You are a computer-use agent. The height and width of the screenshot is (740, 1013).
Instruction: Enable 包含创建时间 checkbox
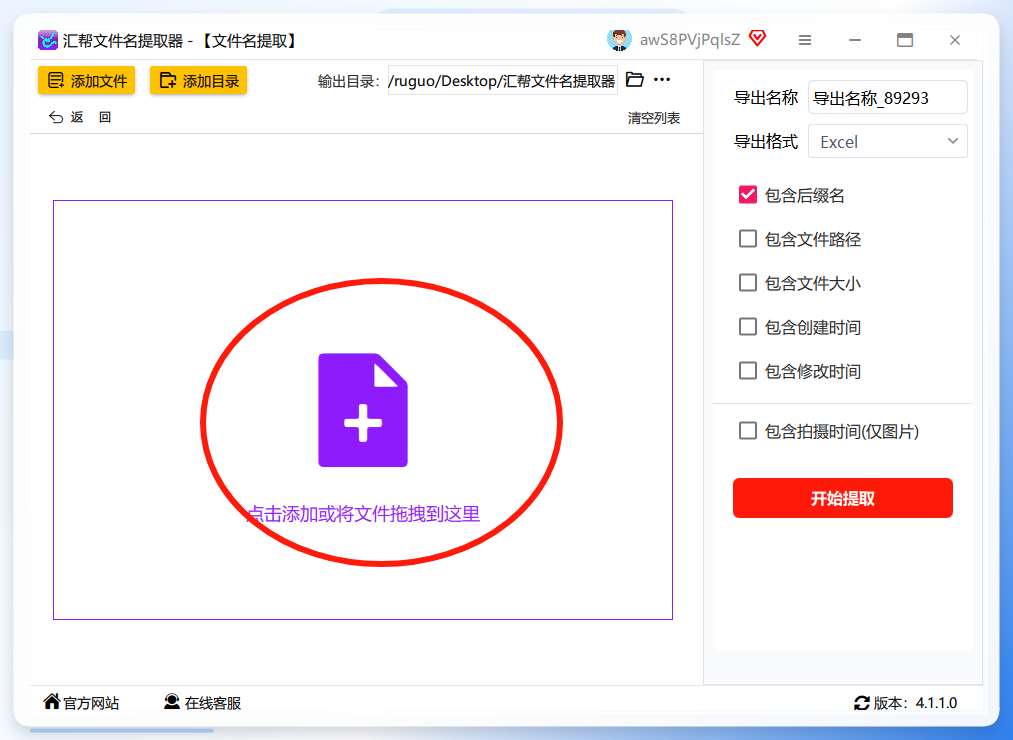click(x=747, y=326)
